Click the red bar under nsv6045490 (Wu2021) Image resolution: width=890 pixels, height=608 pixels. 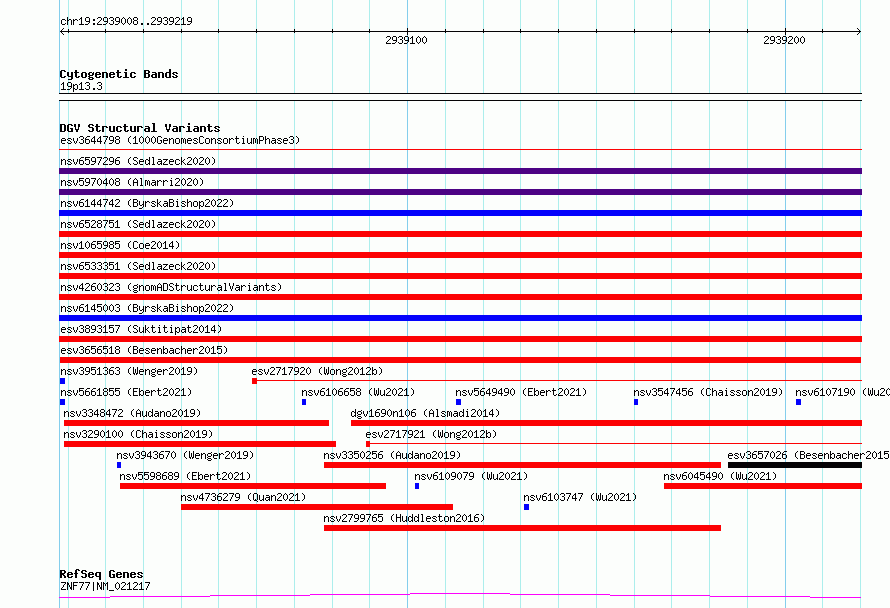coord(763,486)
